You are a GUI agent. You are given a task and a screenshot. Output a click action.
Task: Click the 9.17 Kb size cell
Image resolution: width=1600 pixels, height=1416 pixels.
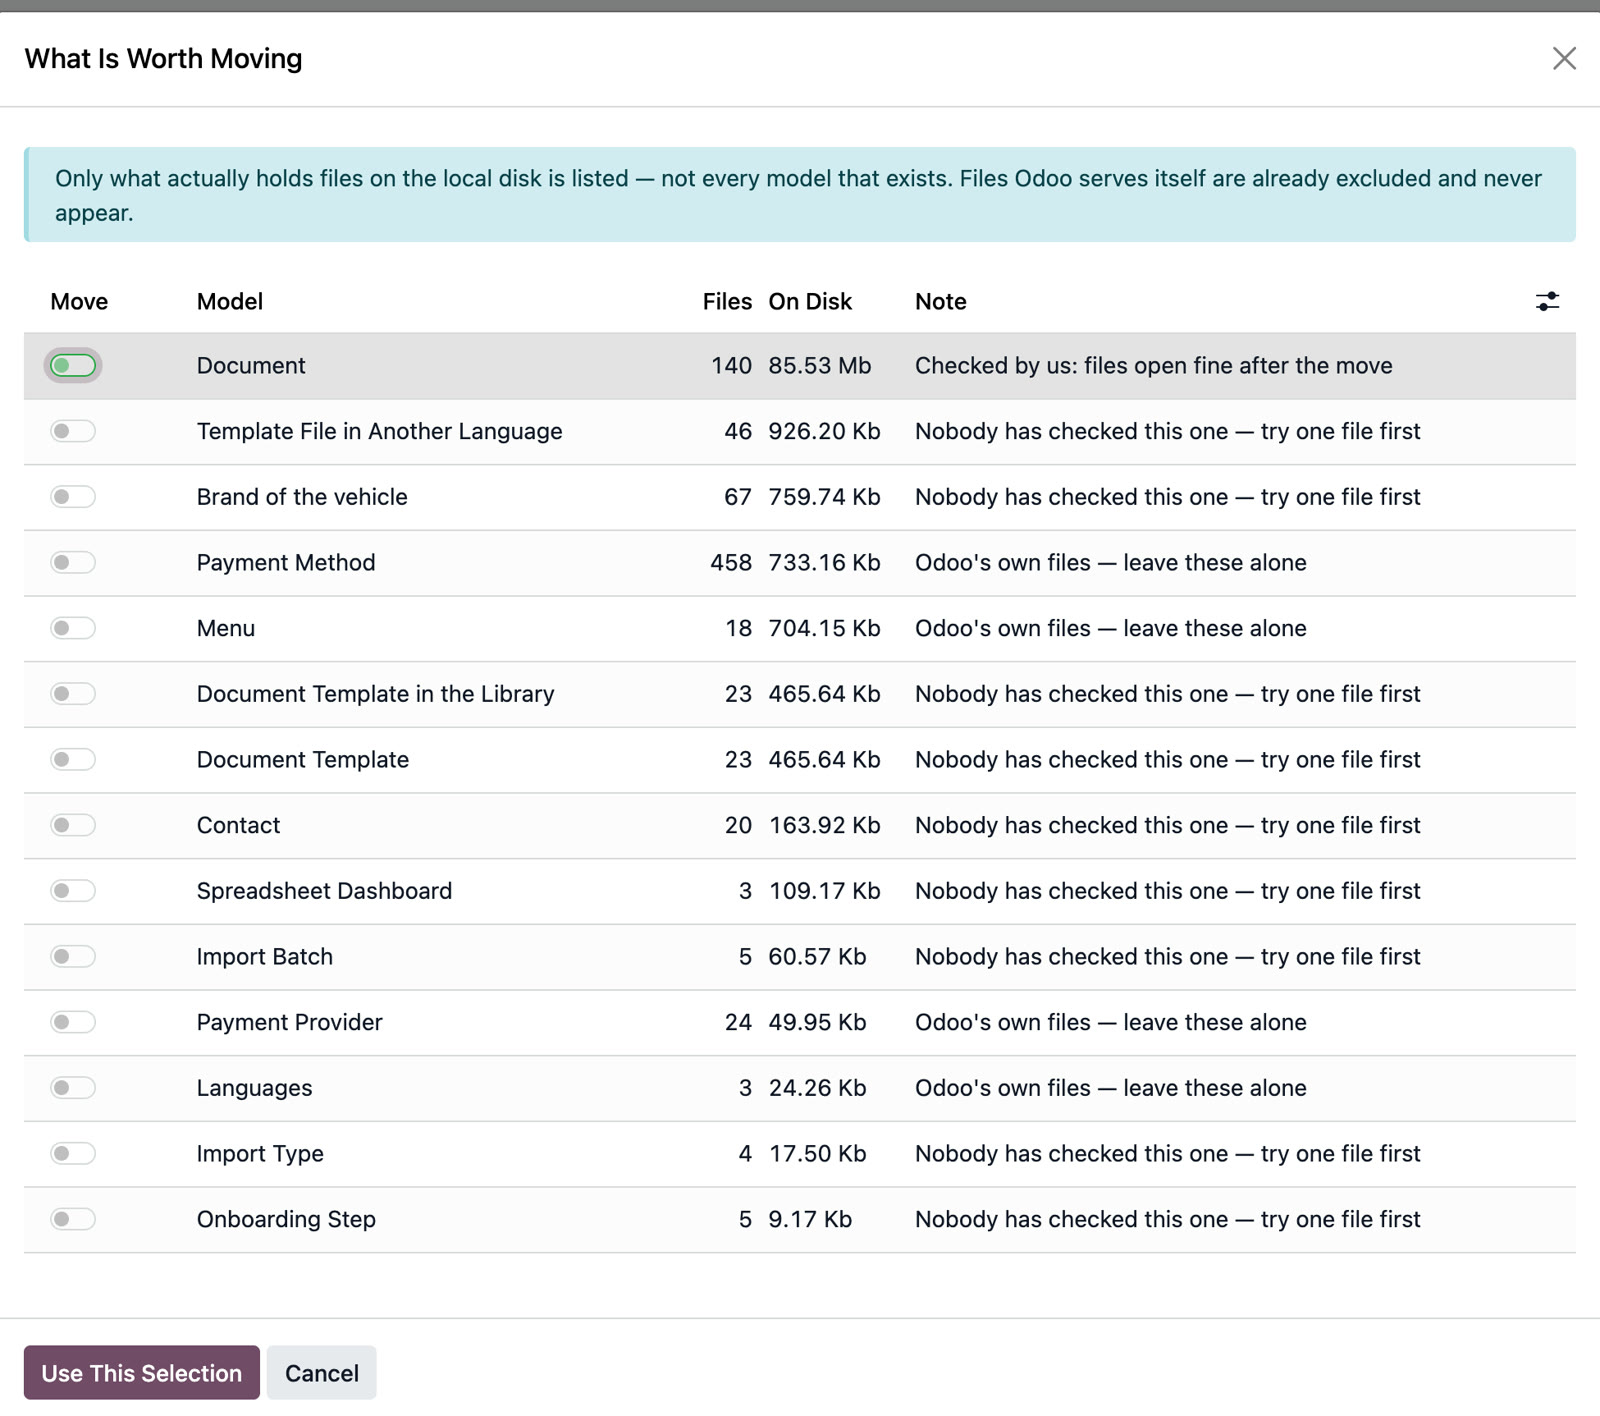(x=810, y=1220)
